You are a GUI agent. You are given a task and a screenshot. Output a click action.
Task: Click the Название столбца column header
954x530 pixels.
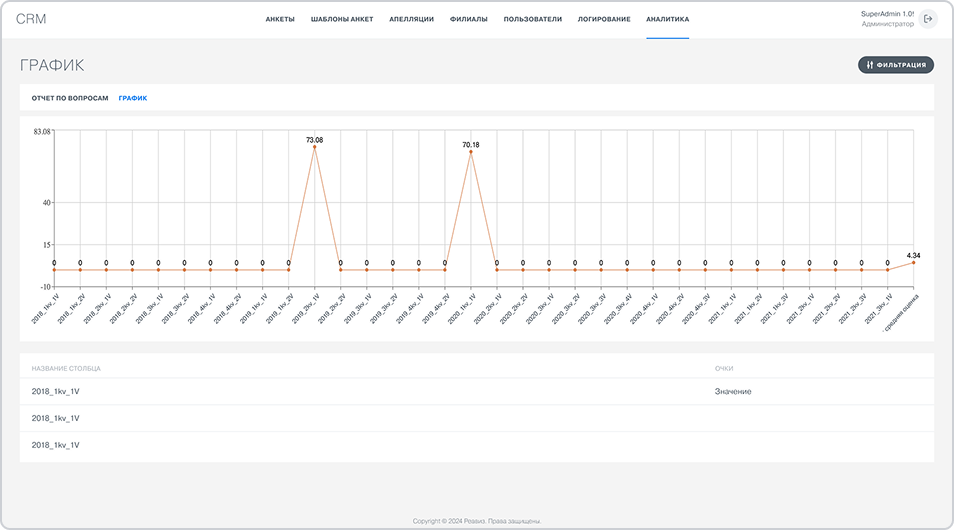point(66,368)
